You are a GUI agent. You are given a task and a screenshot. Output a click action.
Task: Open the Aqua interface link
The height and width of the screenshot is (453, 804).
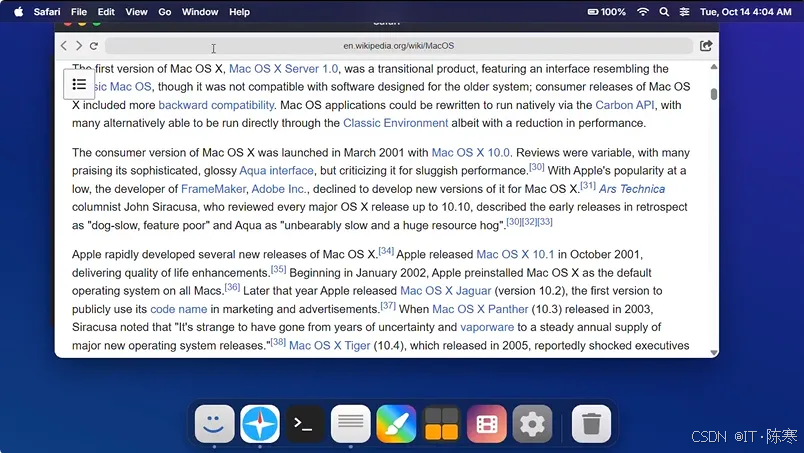[x=276, y=170]
